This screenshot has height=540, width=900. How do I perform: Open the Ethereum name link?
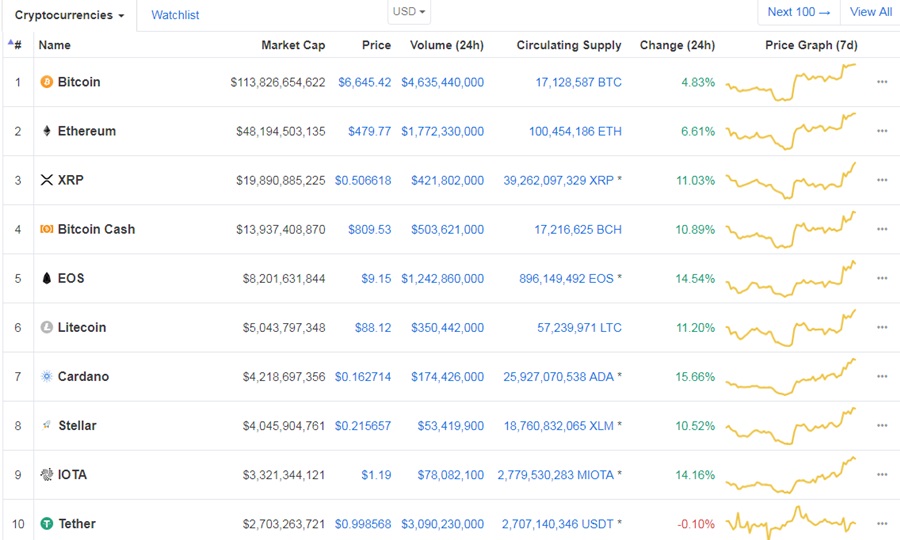pos(87,131)
